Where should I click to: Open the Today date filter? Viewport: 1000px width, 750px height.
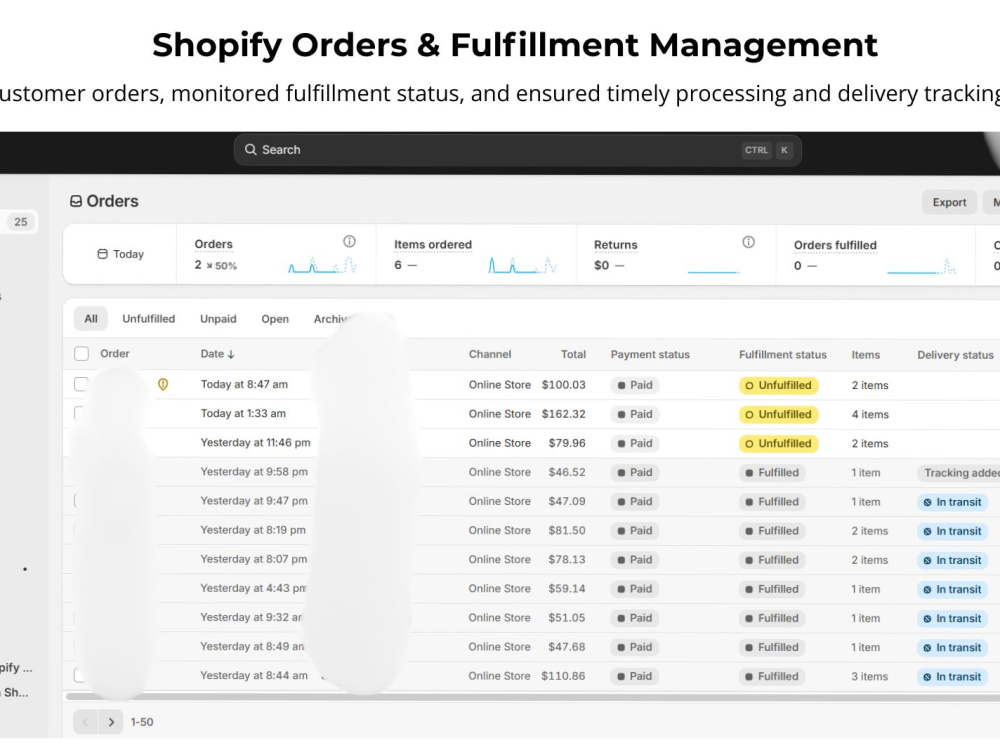coord(121,254)
